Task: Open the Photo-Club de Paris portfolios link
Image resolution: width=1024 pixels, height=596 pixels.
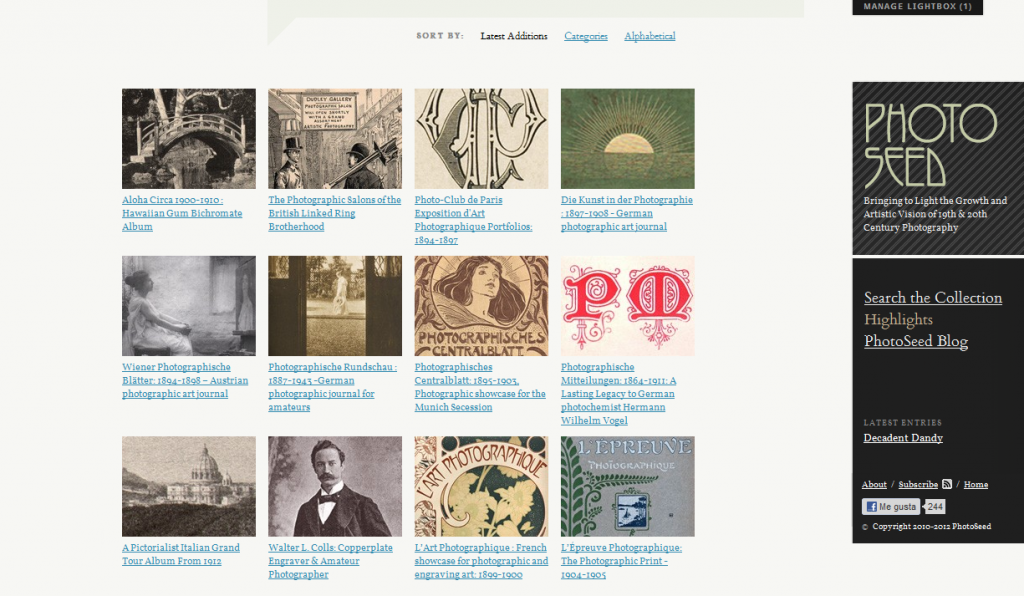Action: pos(473,220)
